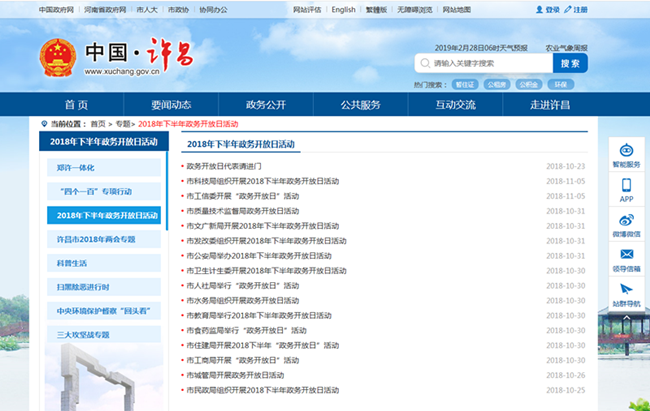
Task: Open article 政务开放日代表请进门
Action: tap(223, 166)
